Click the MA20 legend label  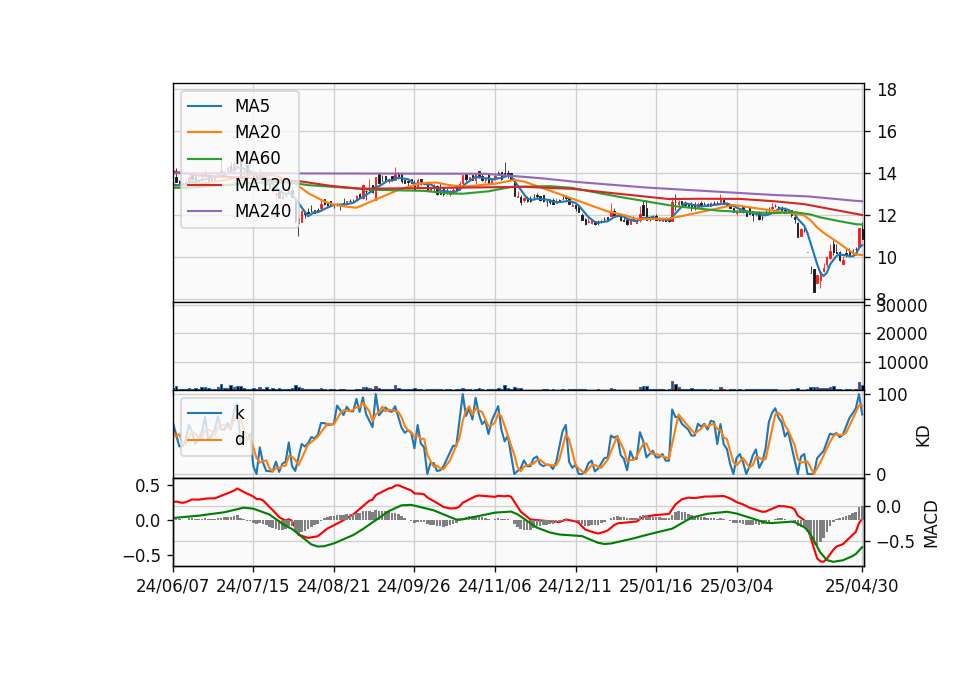pyautogui.click(x=257, y=132)
